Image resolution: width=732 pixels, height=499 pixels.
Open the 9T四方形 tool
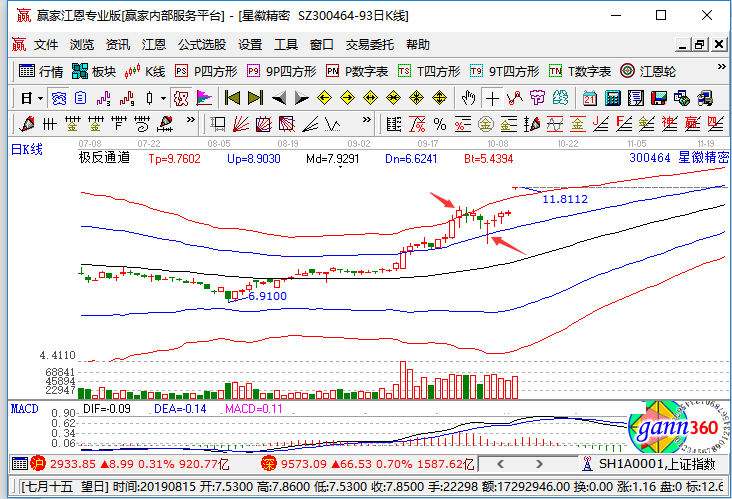[x=505, y=71]
